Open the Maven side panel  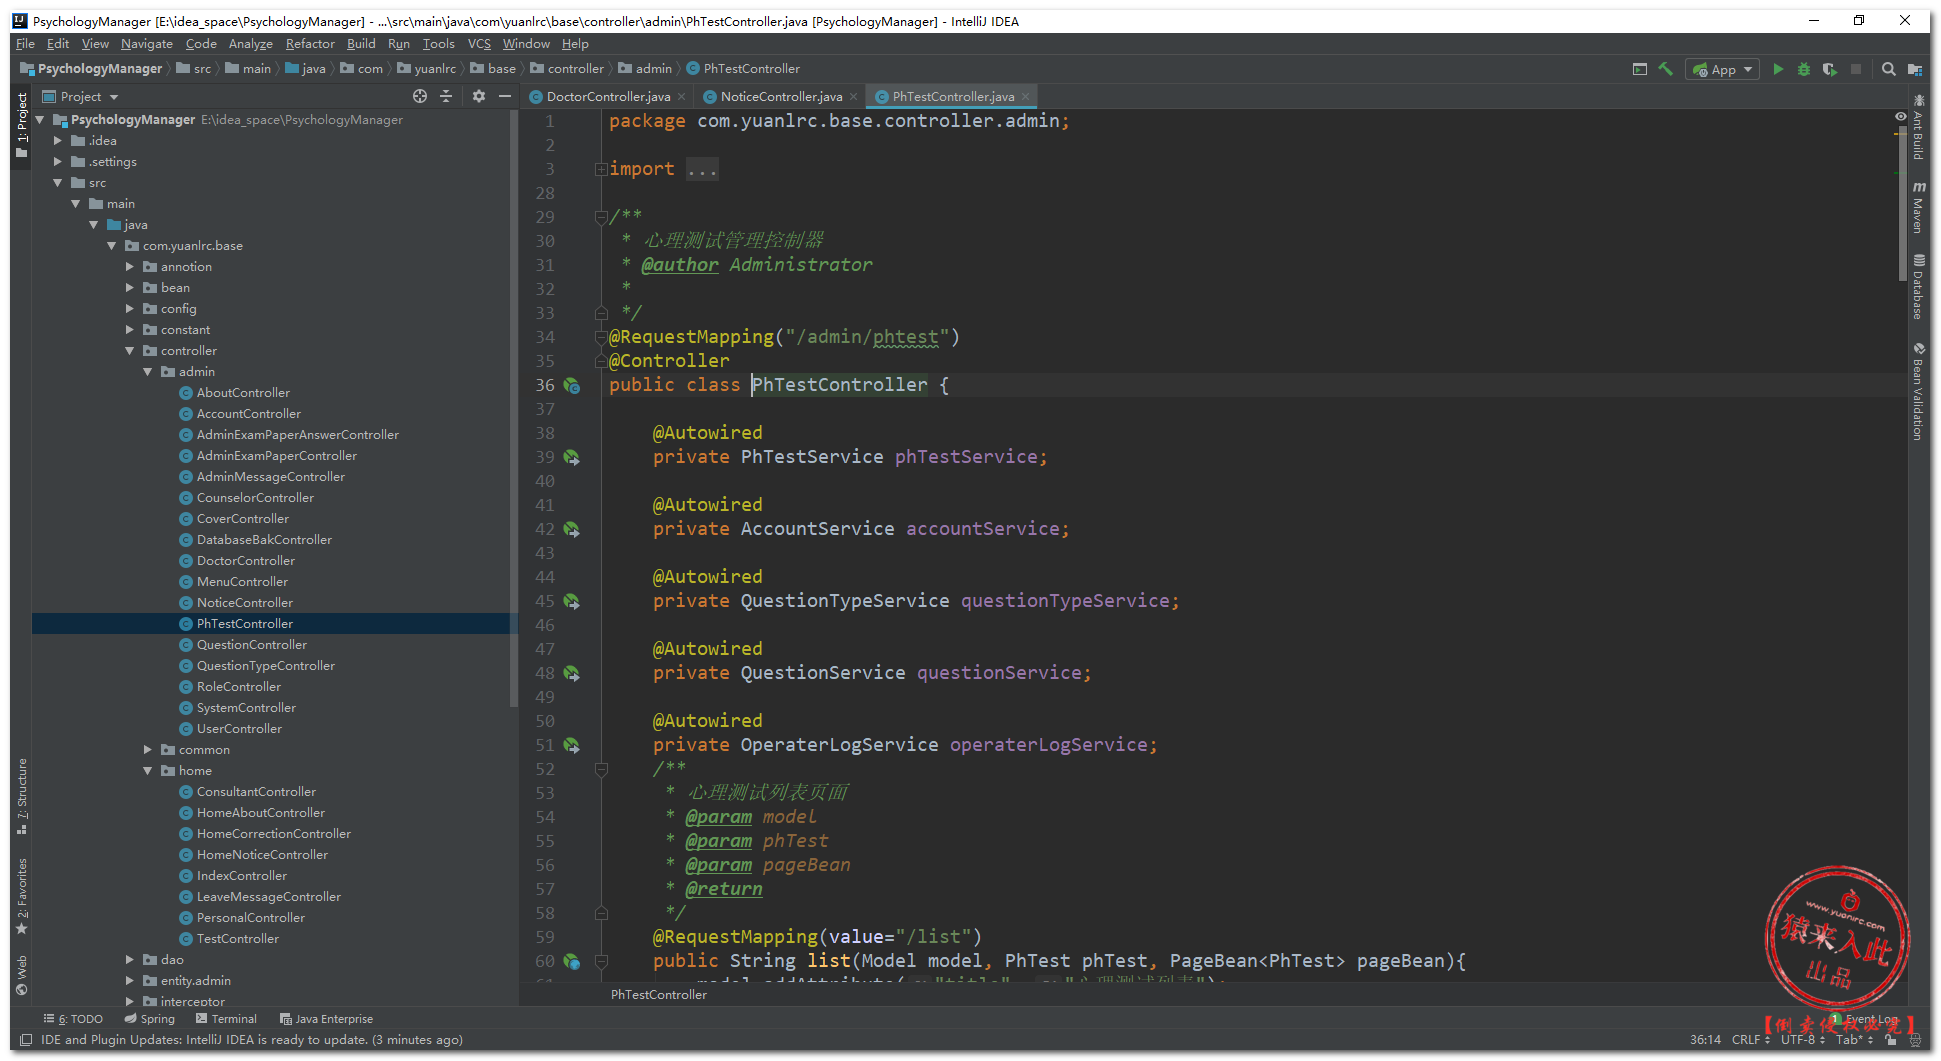[1918, 207]
